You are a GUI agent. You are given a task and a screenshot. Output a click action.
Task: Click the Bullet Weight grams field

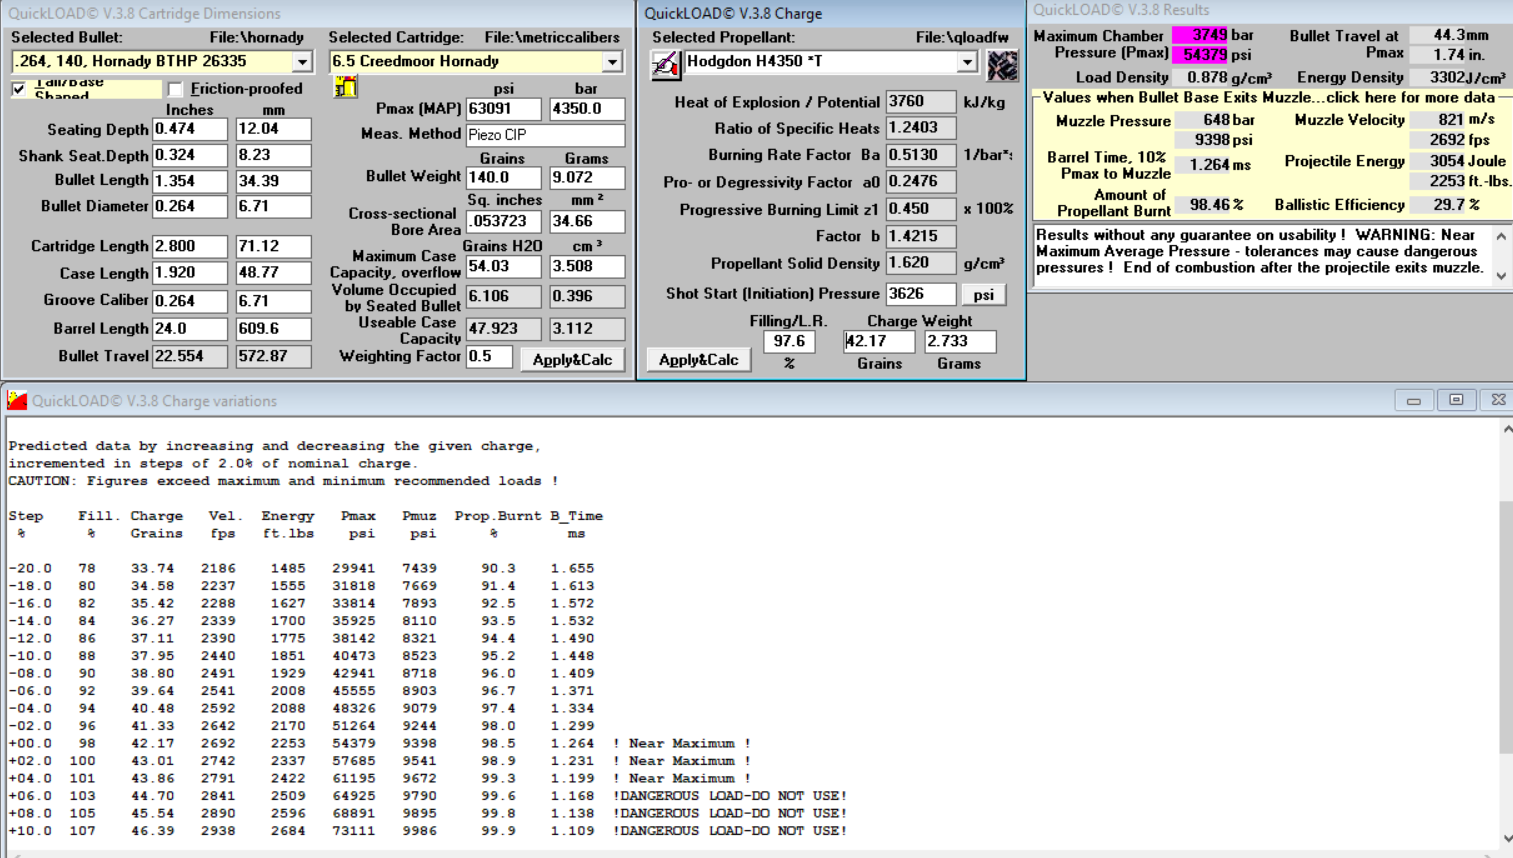(587, 177)
